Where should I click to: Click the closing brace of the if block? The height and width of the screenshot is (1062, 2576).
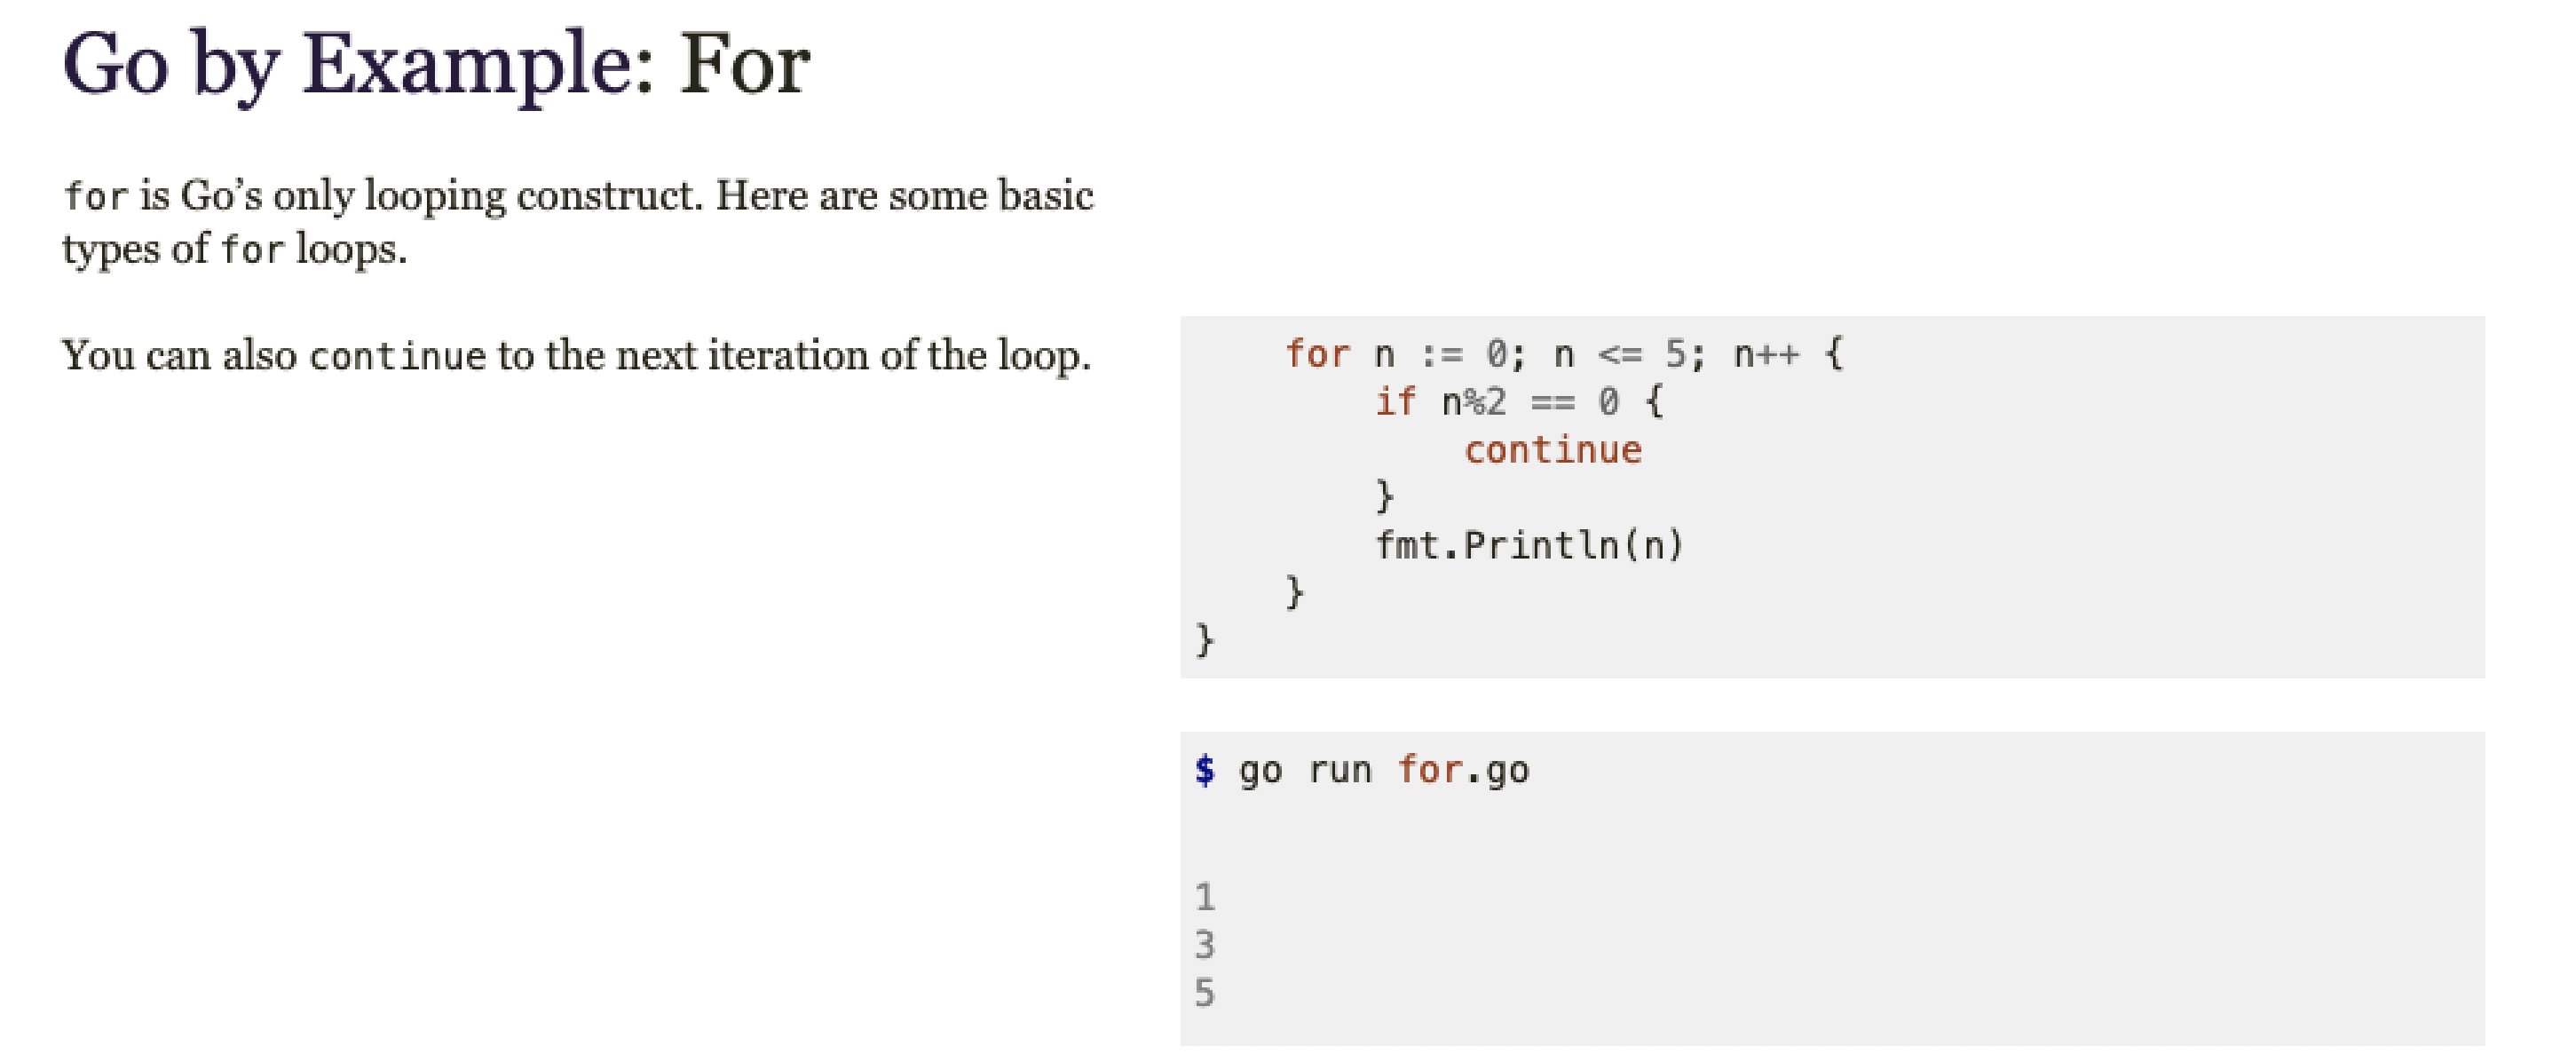click(1385, 496)
